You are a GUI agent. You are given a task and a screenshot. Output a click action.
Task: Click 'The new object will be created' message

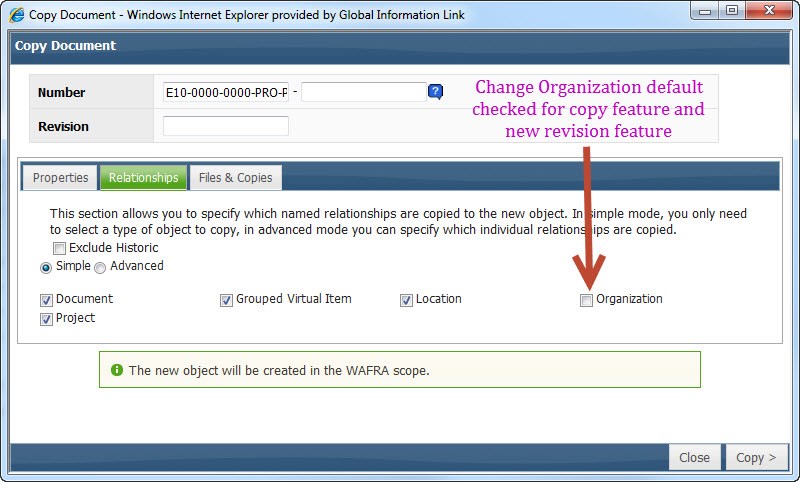coord(279,370)
